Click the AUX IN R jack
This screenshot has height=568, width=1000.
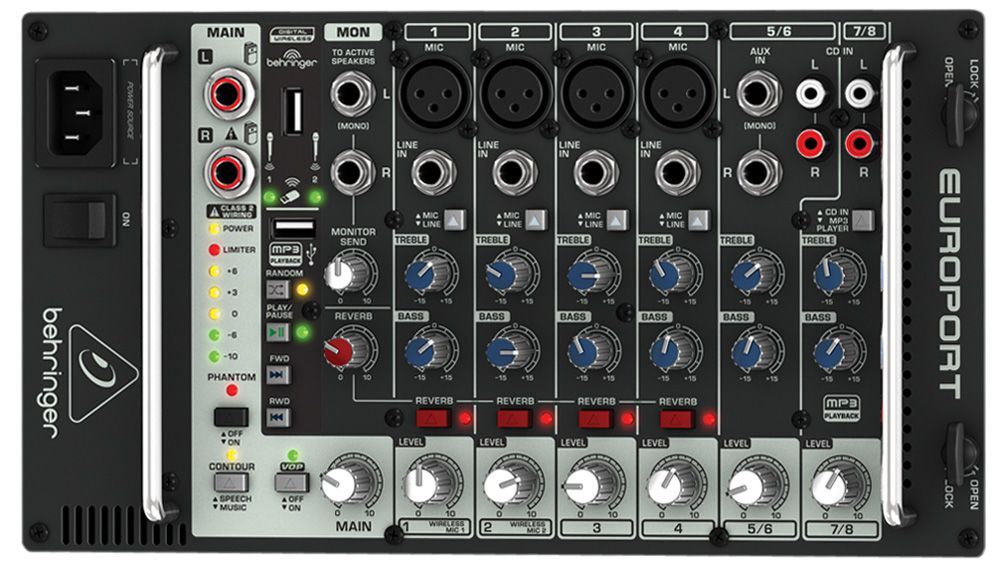pos(759,172)
